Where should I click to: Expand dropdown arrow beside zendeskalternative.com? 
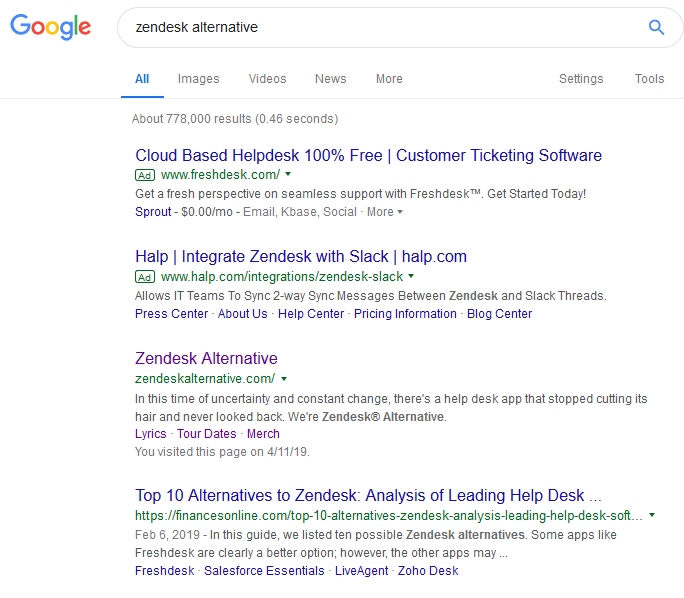point(284,379)
